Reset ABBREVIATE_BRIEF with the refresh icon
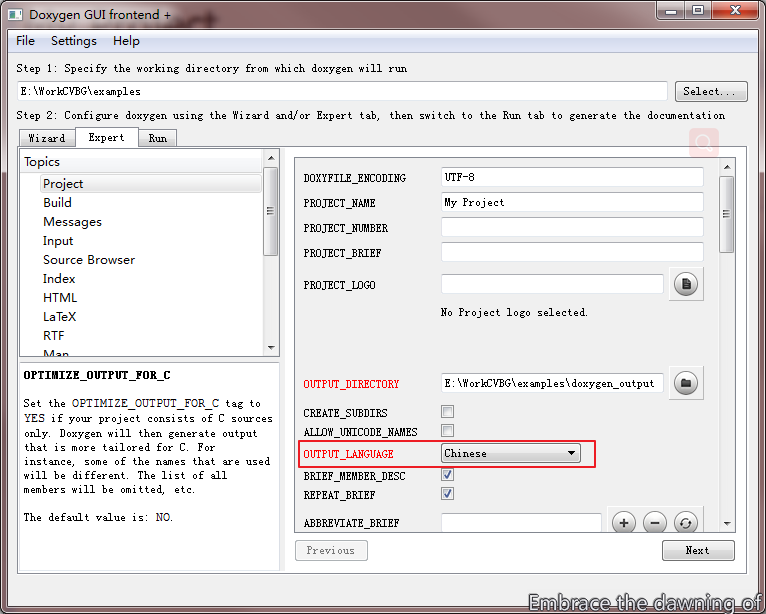The width and height of the screenshot is (766, 614). [x=685, y=523]
